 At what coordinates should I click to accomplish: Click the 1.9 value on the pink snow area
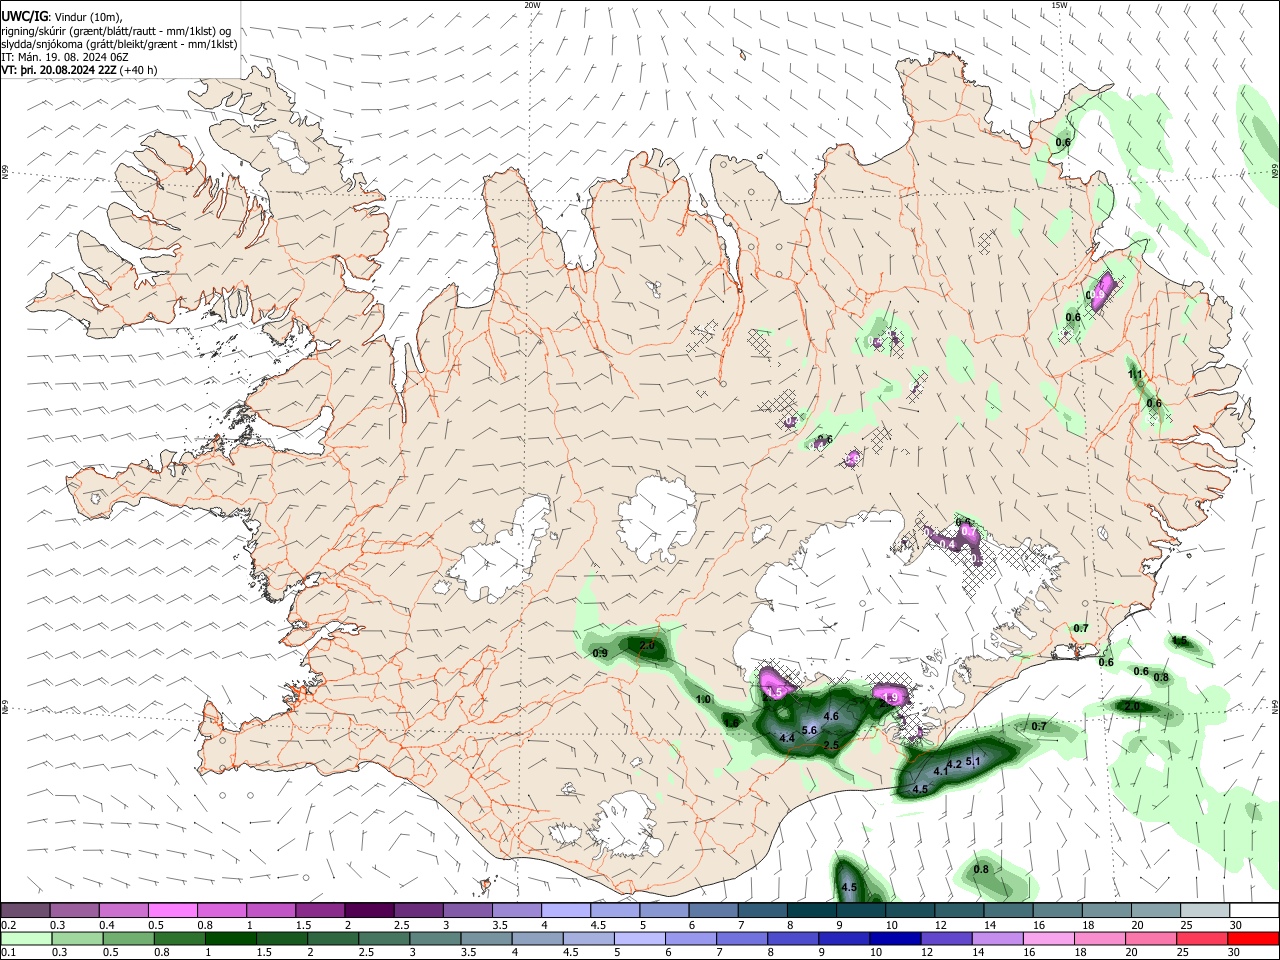892,697
